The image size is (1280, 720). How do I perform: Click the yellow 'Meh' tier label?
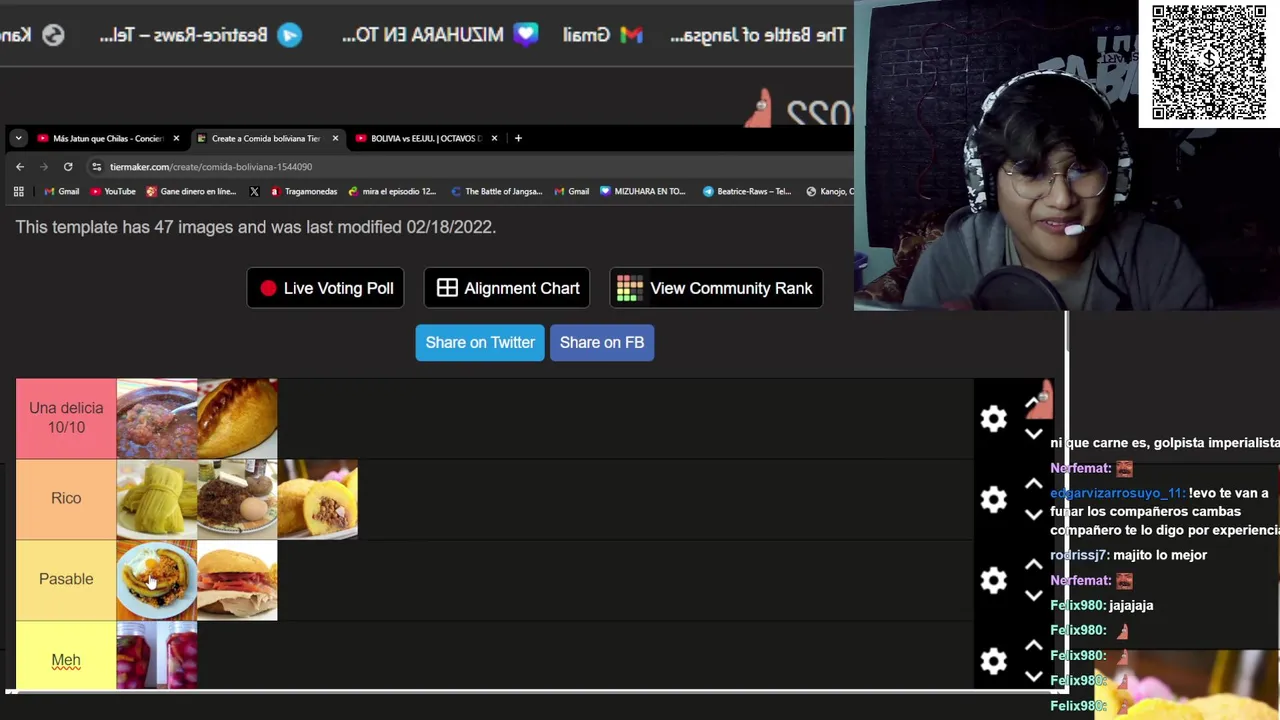(66, 656)
